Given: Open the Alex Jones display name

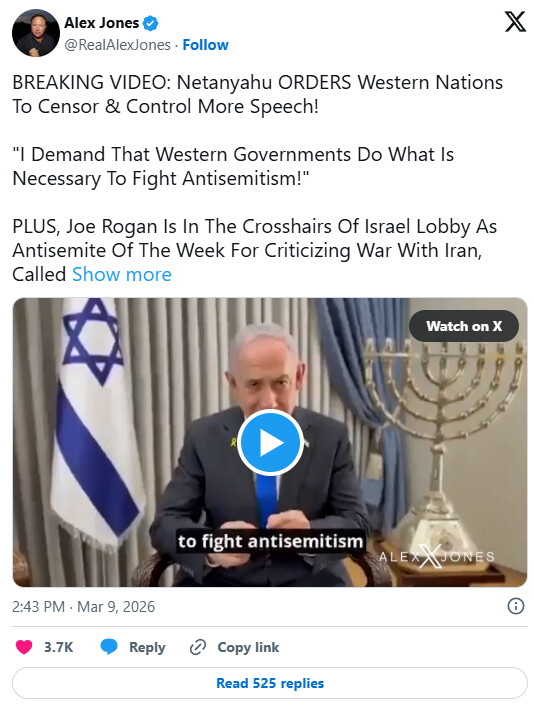Looking at the screenshot, I should point(101,23).
